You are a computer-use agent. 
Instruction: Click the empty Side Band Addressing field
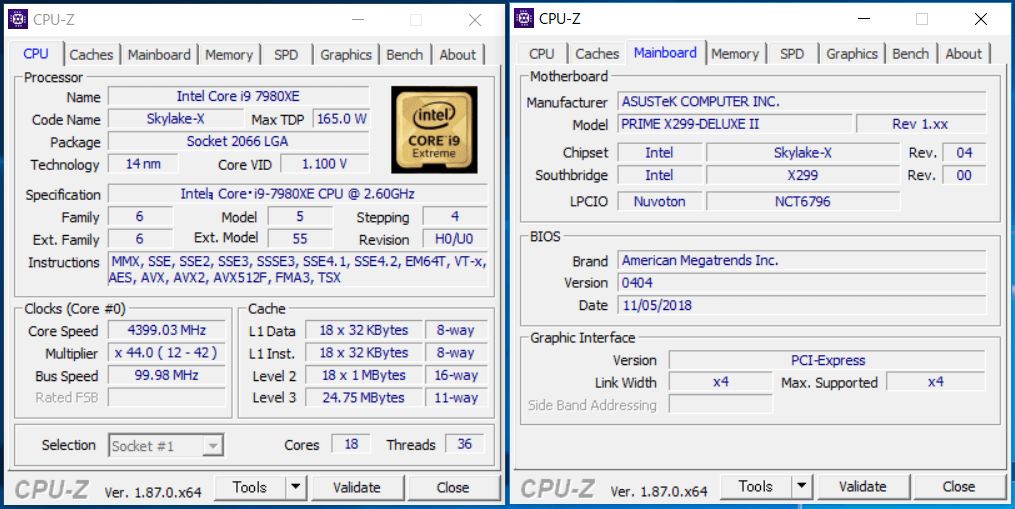point(720,405)
